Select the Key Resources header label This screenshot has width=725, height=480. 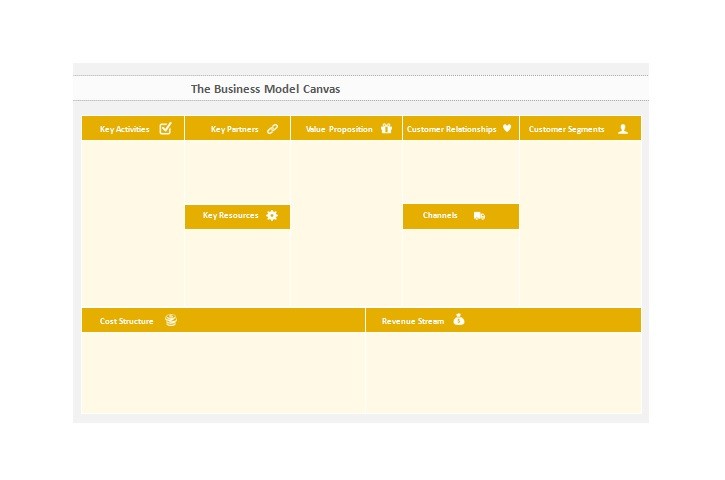tap(230, 215)
